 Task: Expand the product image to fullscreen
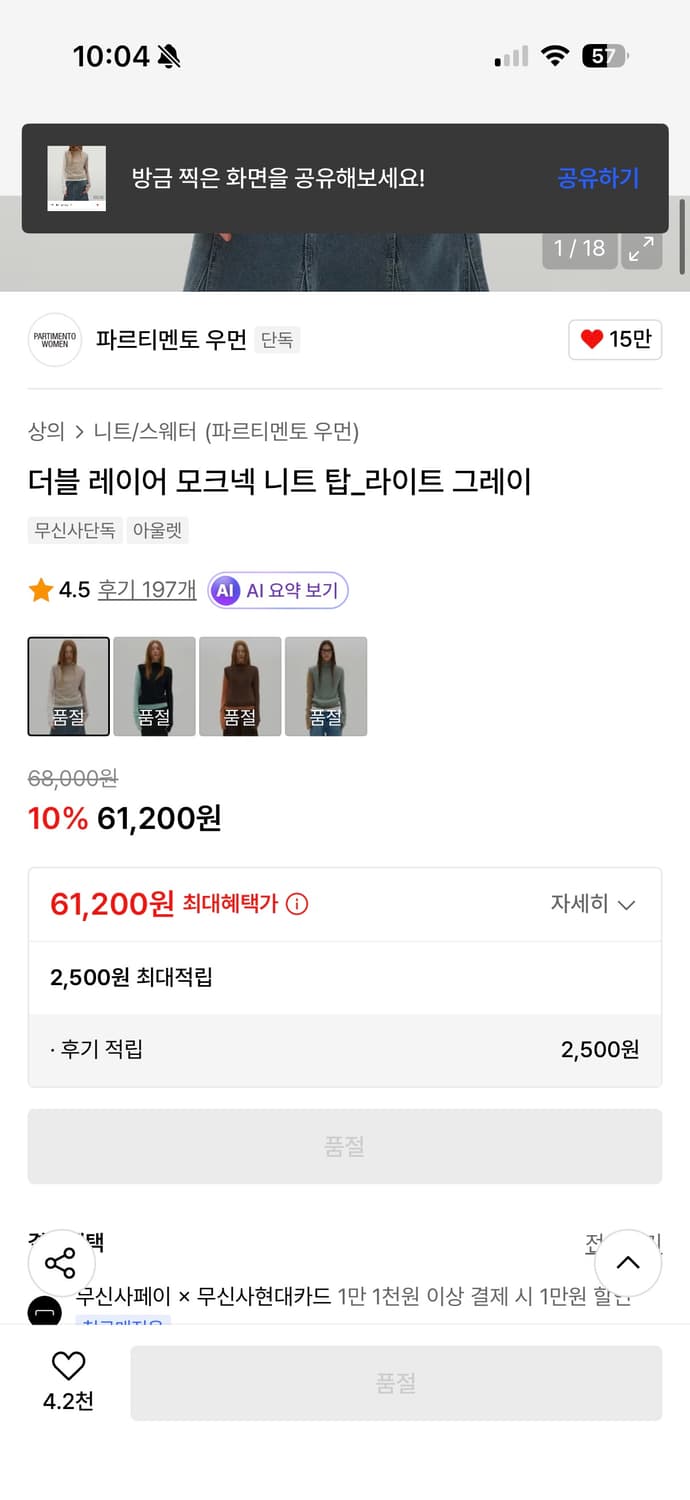[641, 248]
